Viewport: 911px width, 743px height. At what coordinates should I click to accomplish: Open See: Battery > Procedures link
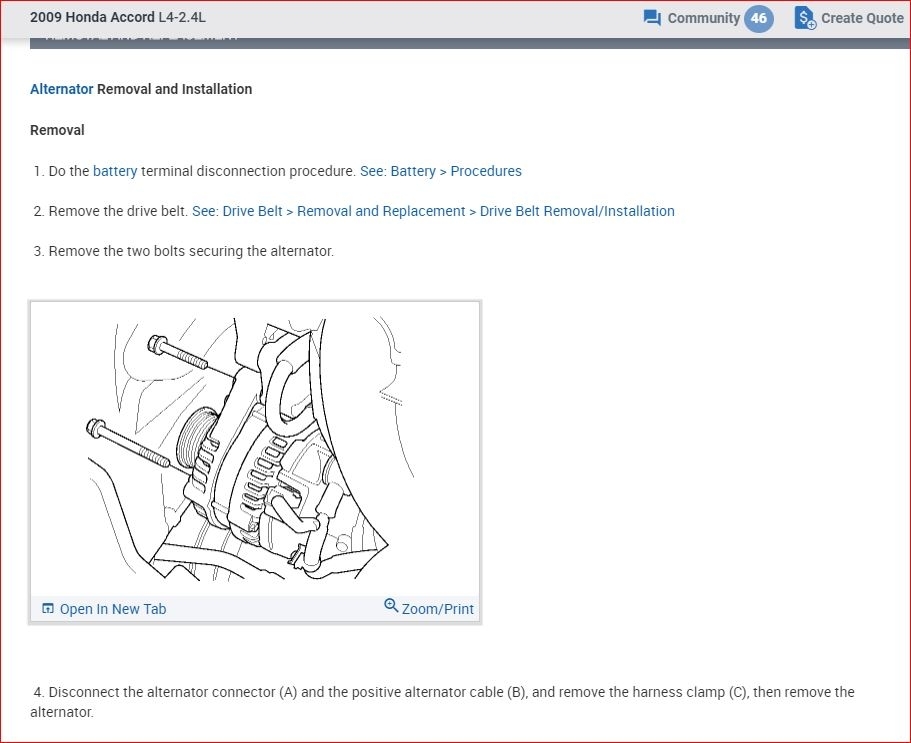tap(441, 171)
